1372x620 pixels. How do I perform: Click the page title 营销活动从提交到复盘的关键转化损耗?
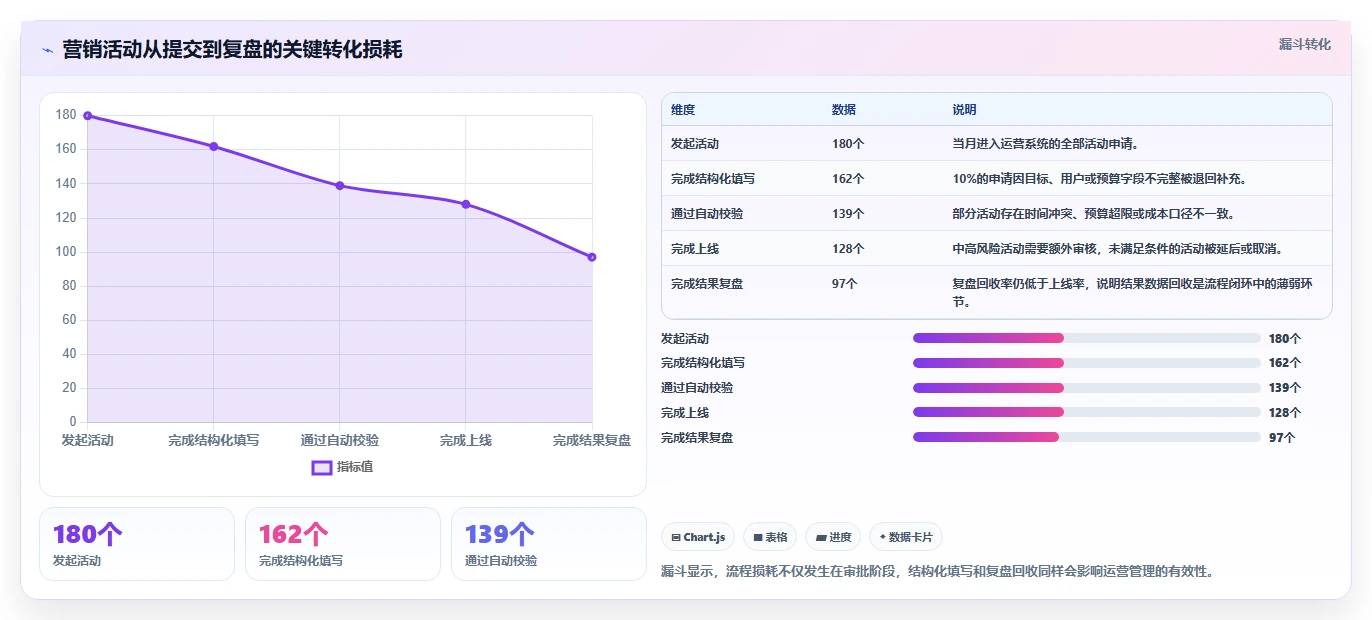pyautogui.click(x=232, y=49)
